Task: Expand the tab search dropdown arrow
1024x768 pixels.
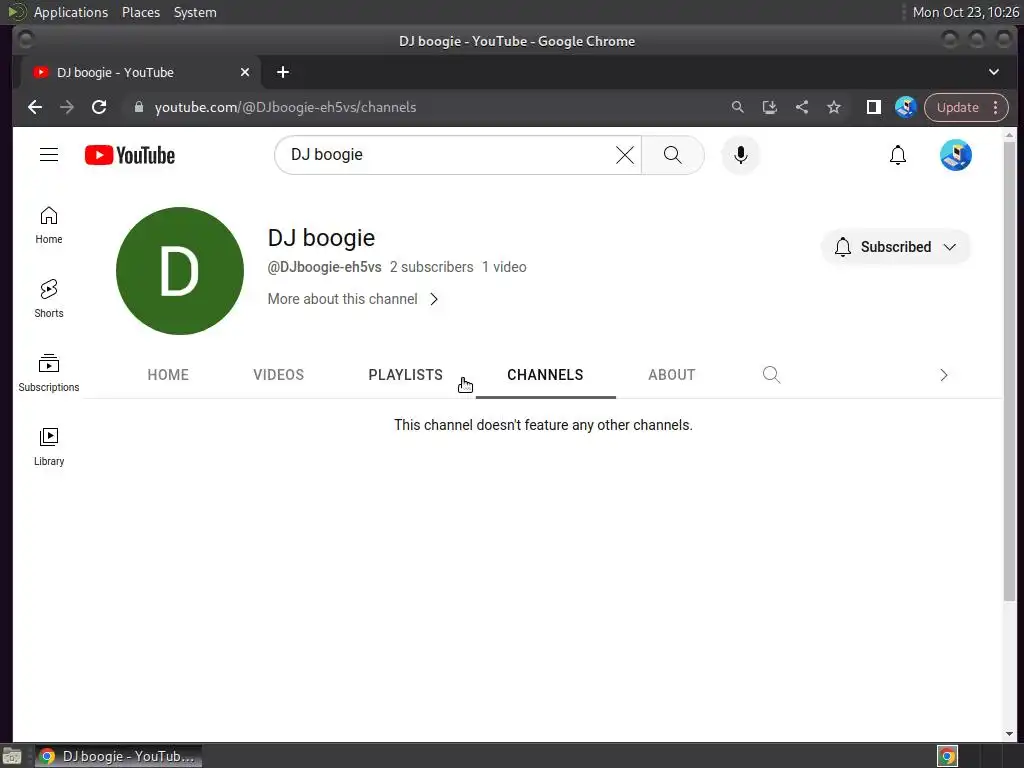Action: (x=993, y=72)
